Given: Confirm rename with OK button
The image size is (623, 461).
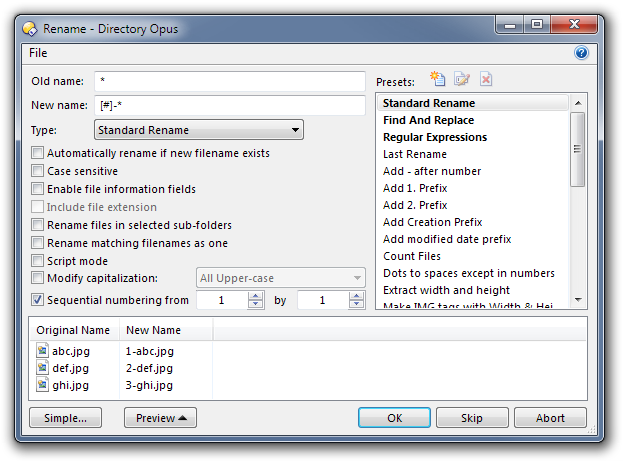Looking at the screenshot, I should tap(394, 418).
